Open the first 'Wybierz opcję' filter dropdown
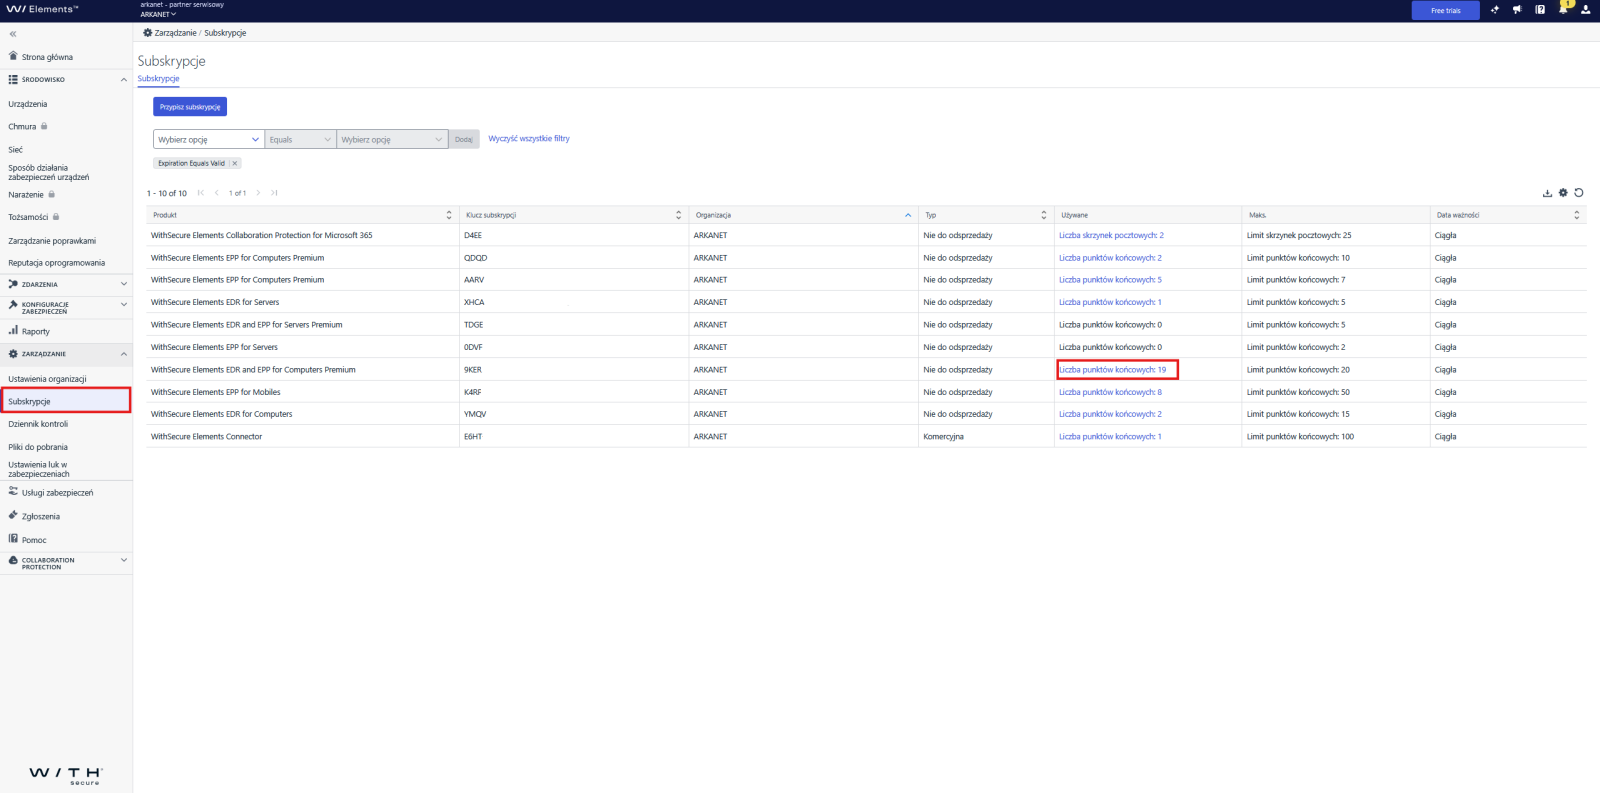Screen dimensions: 1600x793 [x=208, y=139]
